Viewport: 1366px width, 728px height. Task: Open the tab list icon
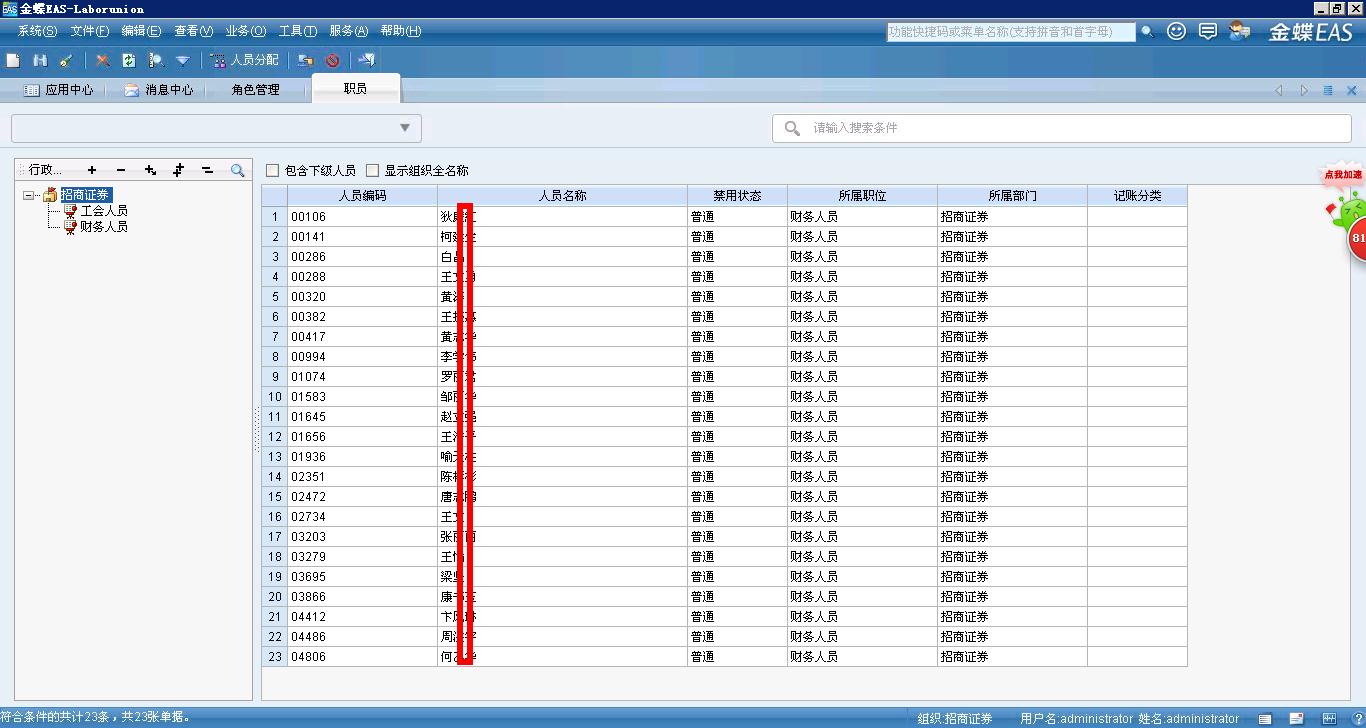pyautogui.click(x=1328, y=90)
